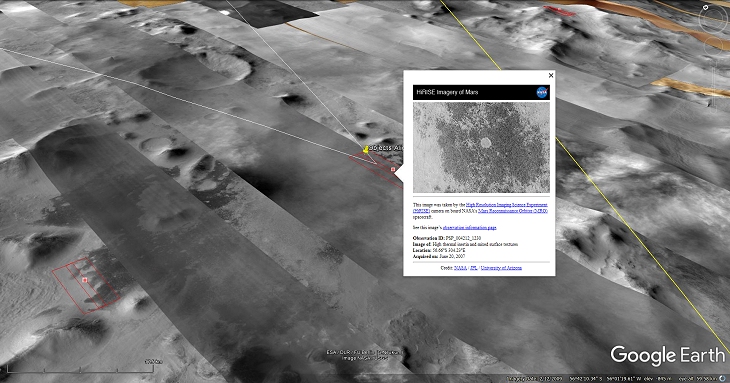The width and height of the screenshot is (730, 383).
Task: Click the imagery attribution text at bottom
Action: pos(364,355)
